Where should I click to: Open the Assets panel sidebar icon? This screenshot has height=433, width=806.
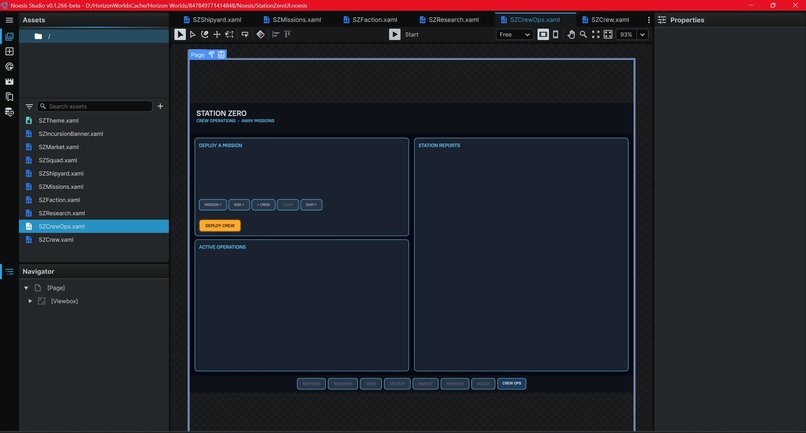9,37
